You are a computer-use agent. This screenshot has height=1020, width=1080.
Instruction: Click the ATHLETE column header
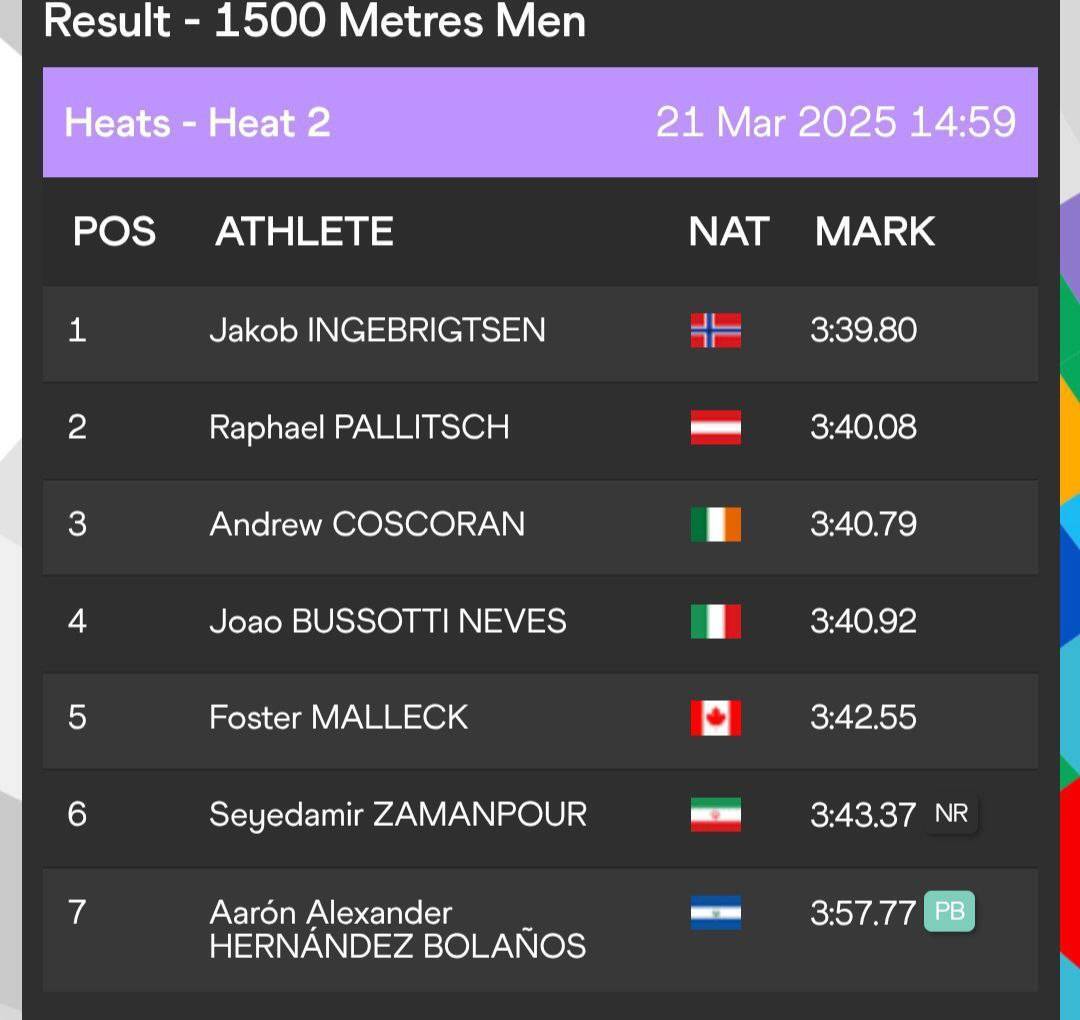(x=304, y=231)
